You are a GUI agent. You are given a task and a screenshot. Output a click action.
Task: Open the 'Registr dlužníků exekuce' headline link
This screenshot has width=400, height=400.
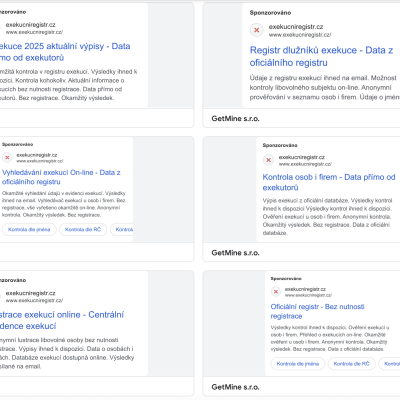click(x=321, y=56)
